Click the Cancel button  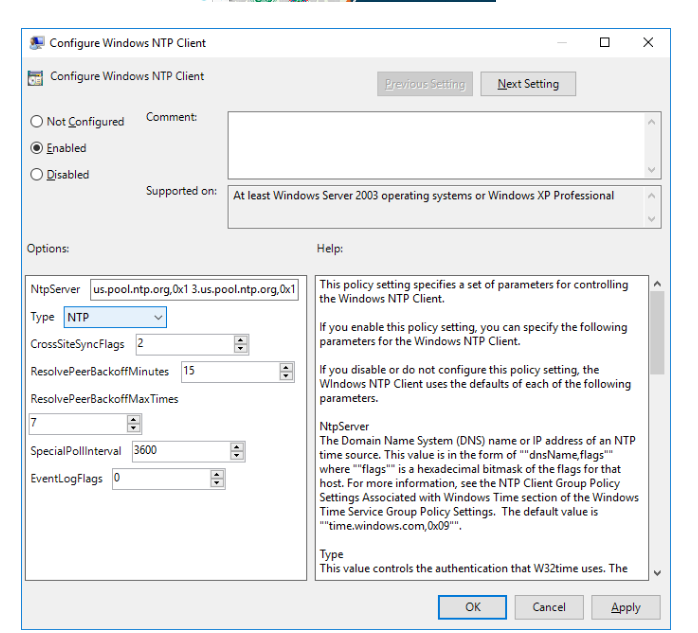pos(549,607)
